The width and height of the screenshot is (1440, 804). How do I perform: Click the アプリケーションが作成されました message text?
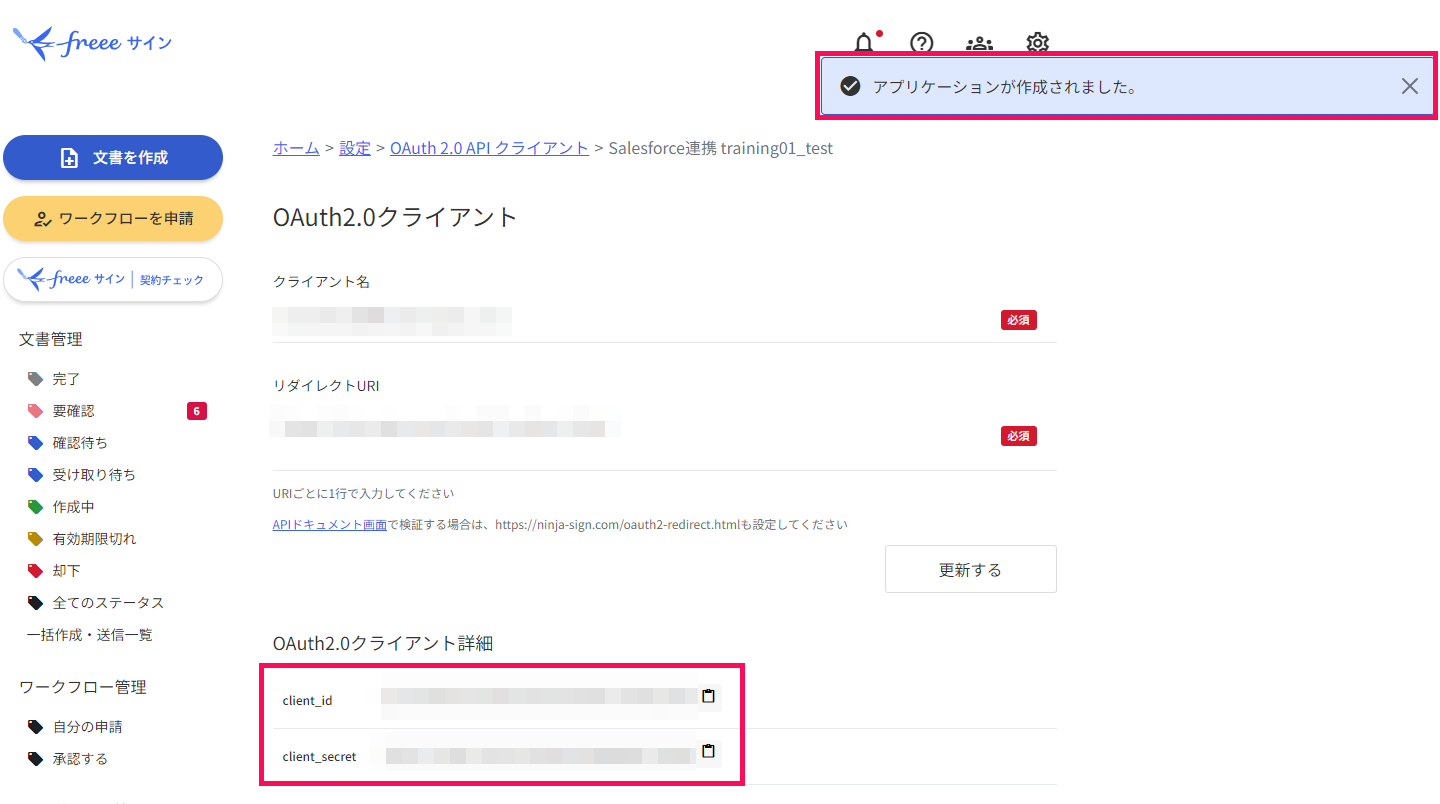pos(1005,87)
